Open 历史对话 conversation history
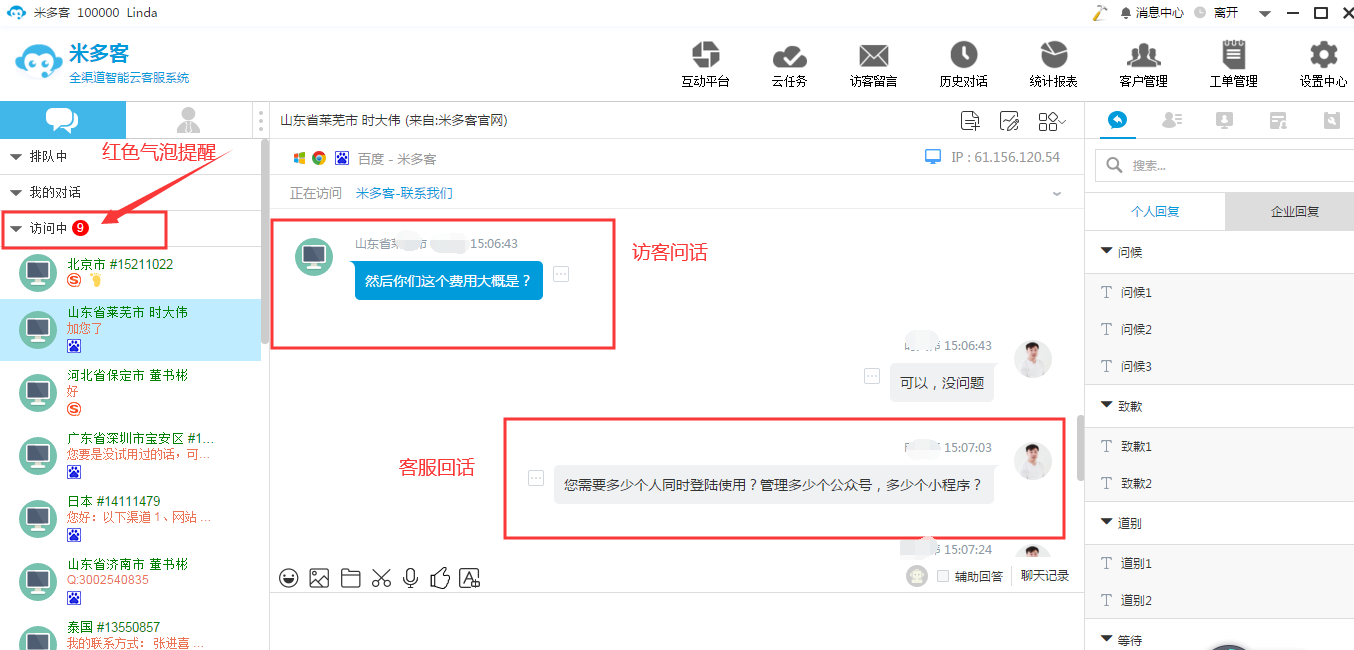The width and height of the screenshot is (1354, 650). click(x=963, y=65)
